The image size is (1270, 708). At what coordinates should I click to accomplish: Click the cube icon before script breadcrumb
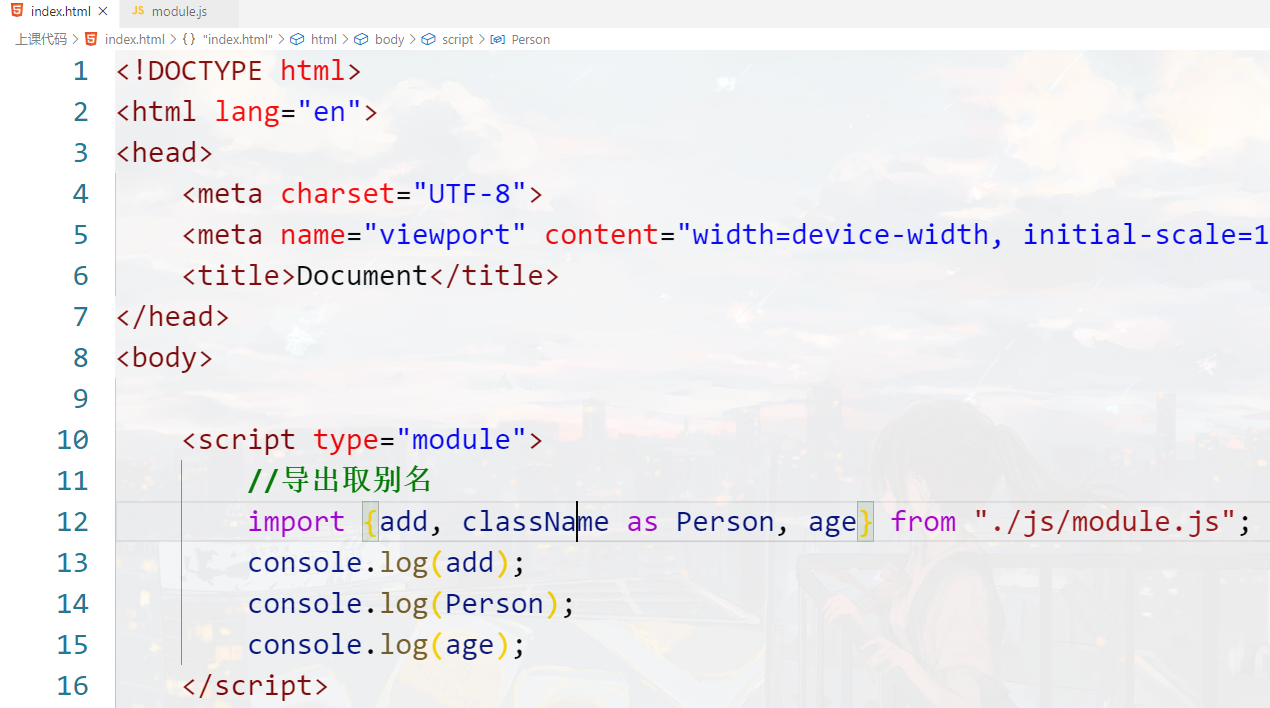(428, 39)
